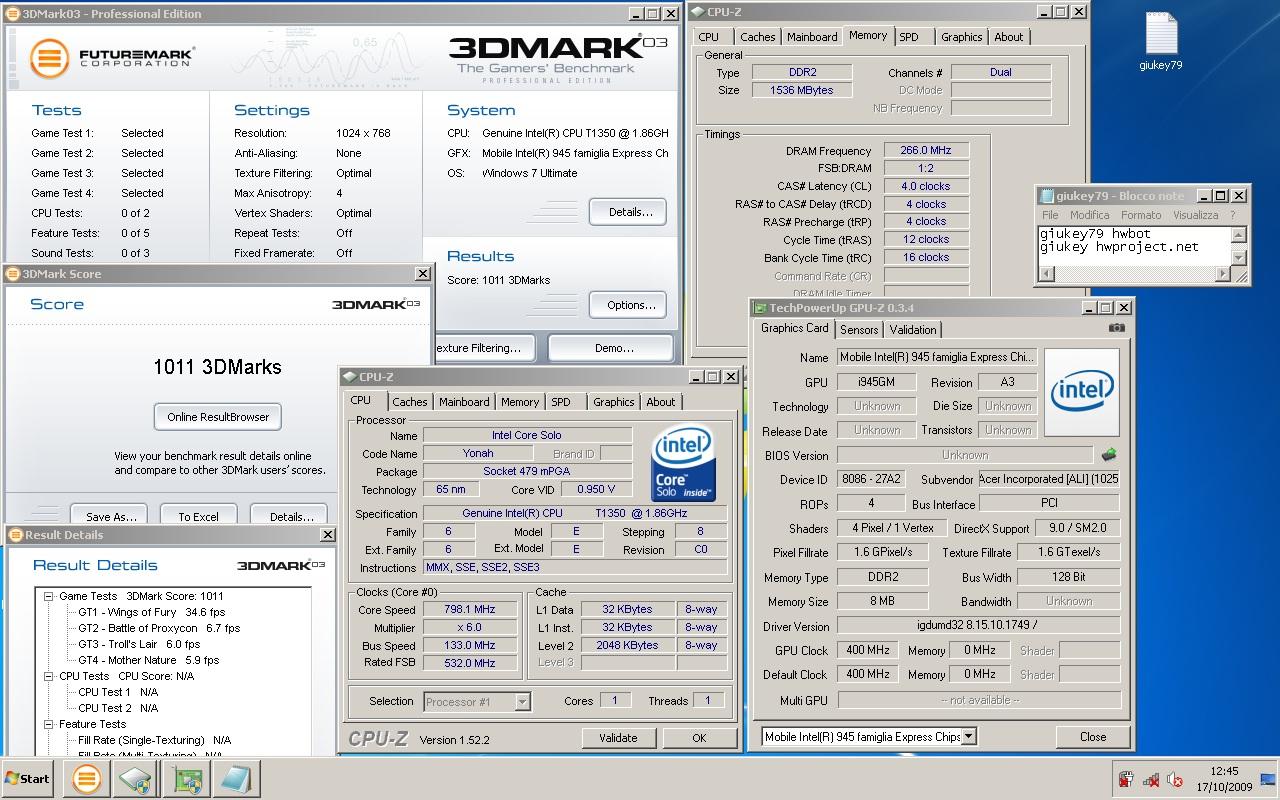Select GT2 - Battle of Proxycon tree row

coord(159,628)
